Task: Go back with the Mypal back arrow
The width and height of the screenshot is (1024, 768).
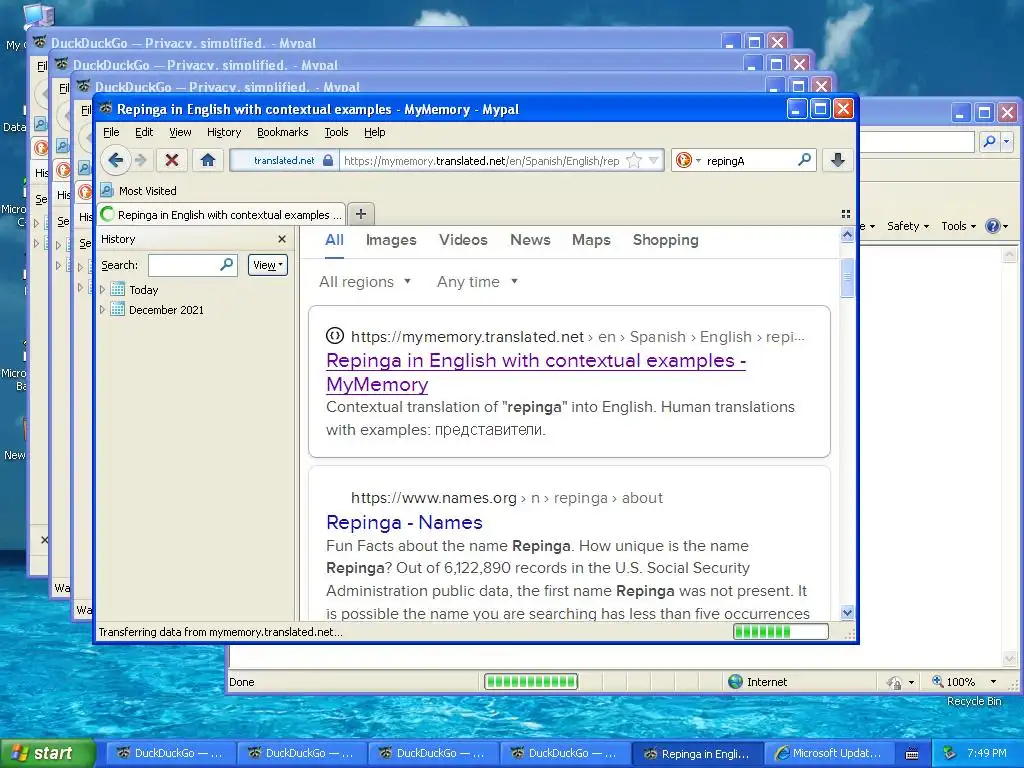Action: coord(116,160)
